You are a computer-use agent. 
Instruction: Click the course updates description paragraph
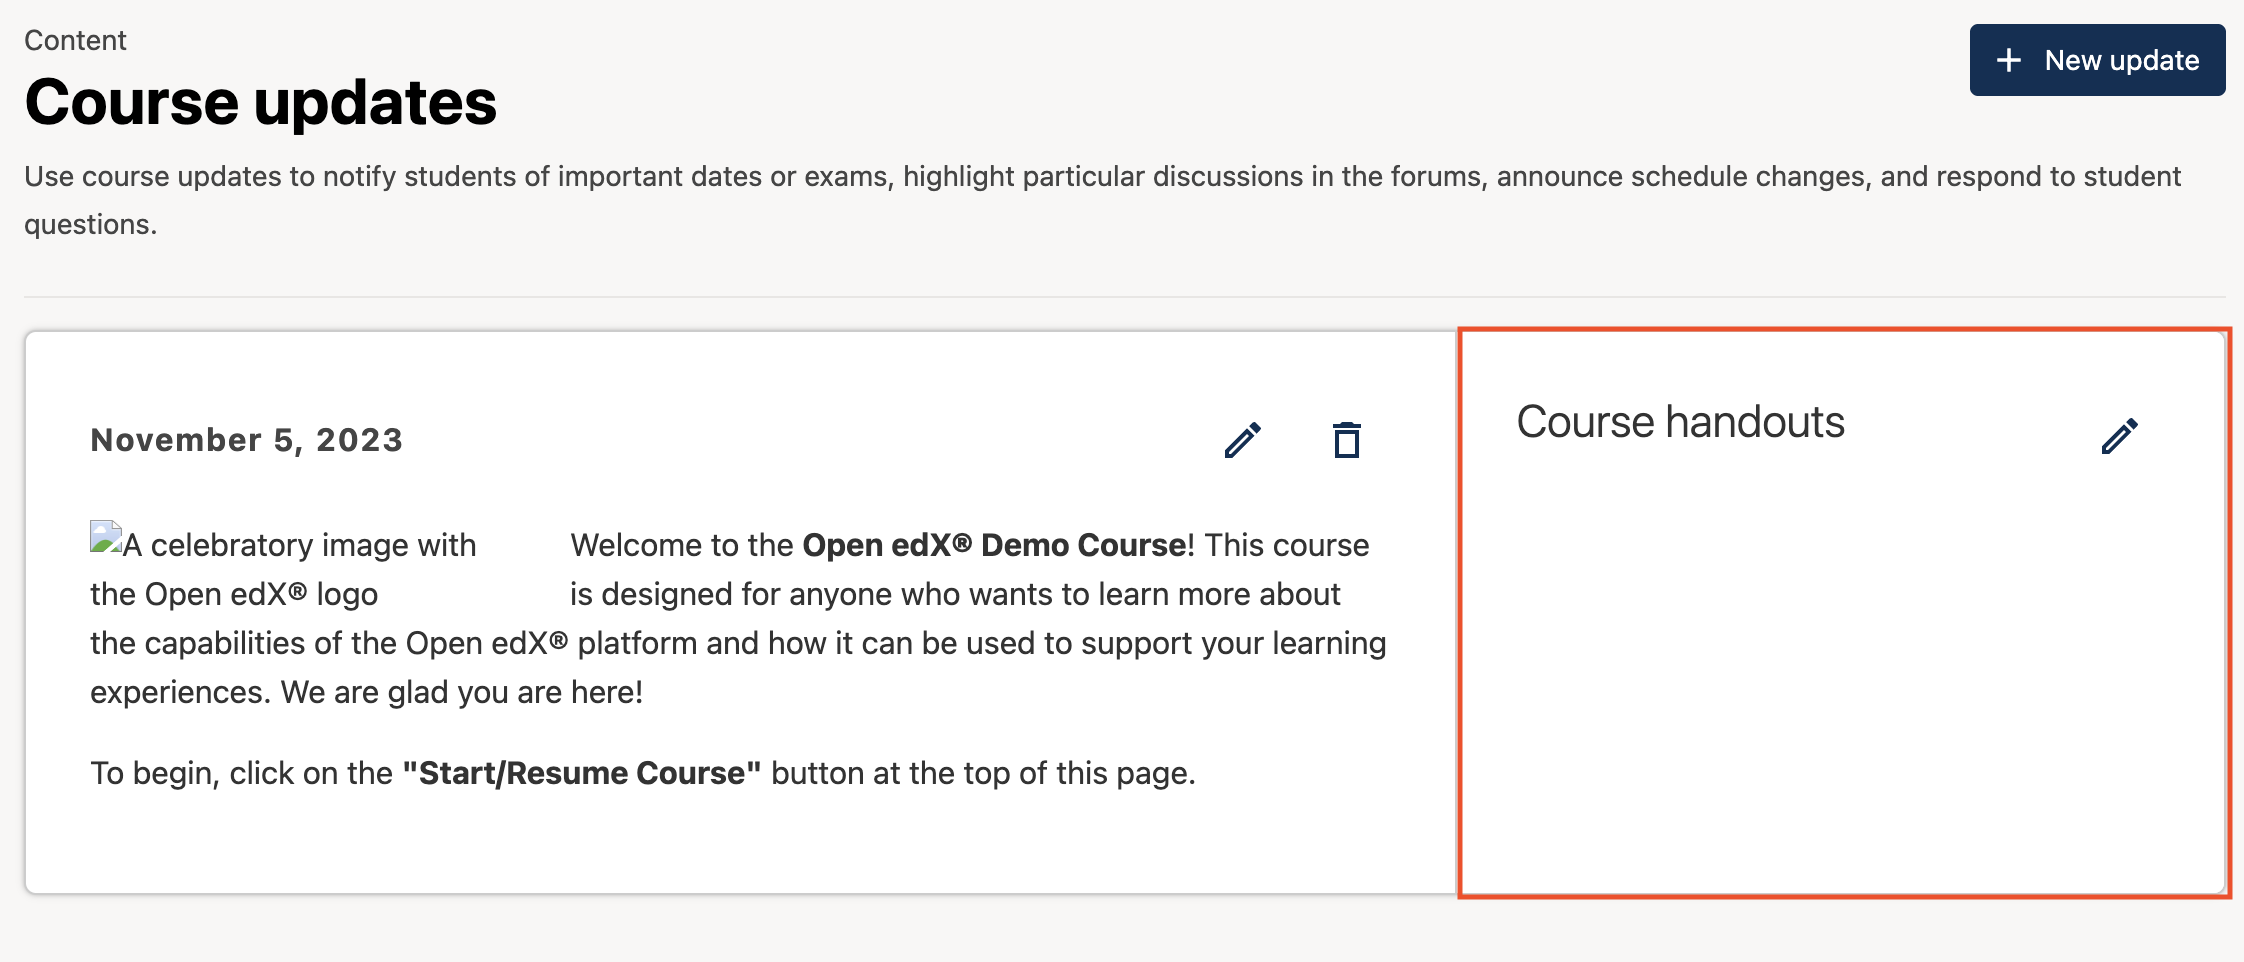pos(1100,177)
